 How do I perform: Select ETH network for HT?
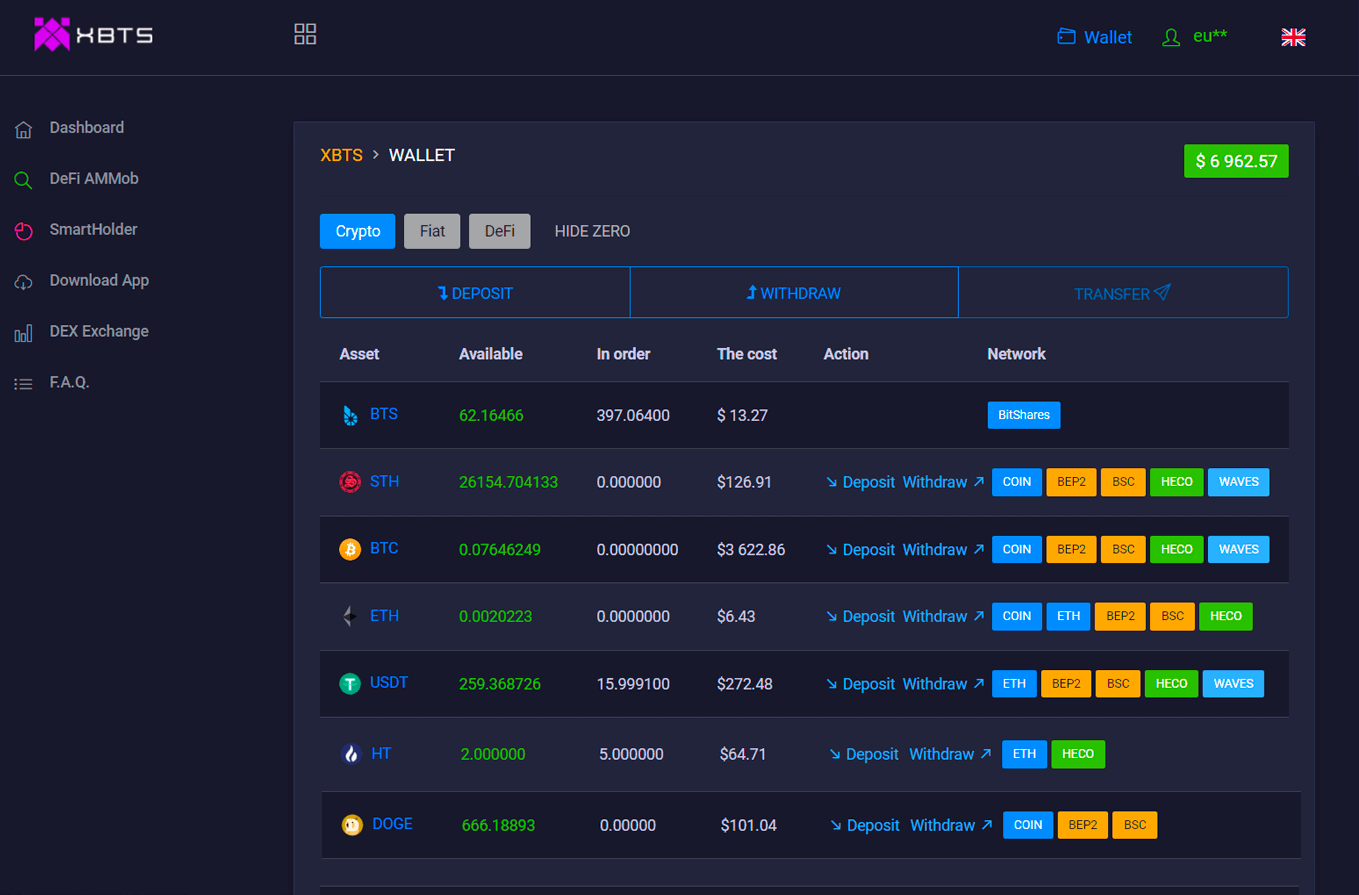point(1024,754)
